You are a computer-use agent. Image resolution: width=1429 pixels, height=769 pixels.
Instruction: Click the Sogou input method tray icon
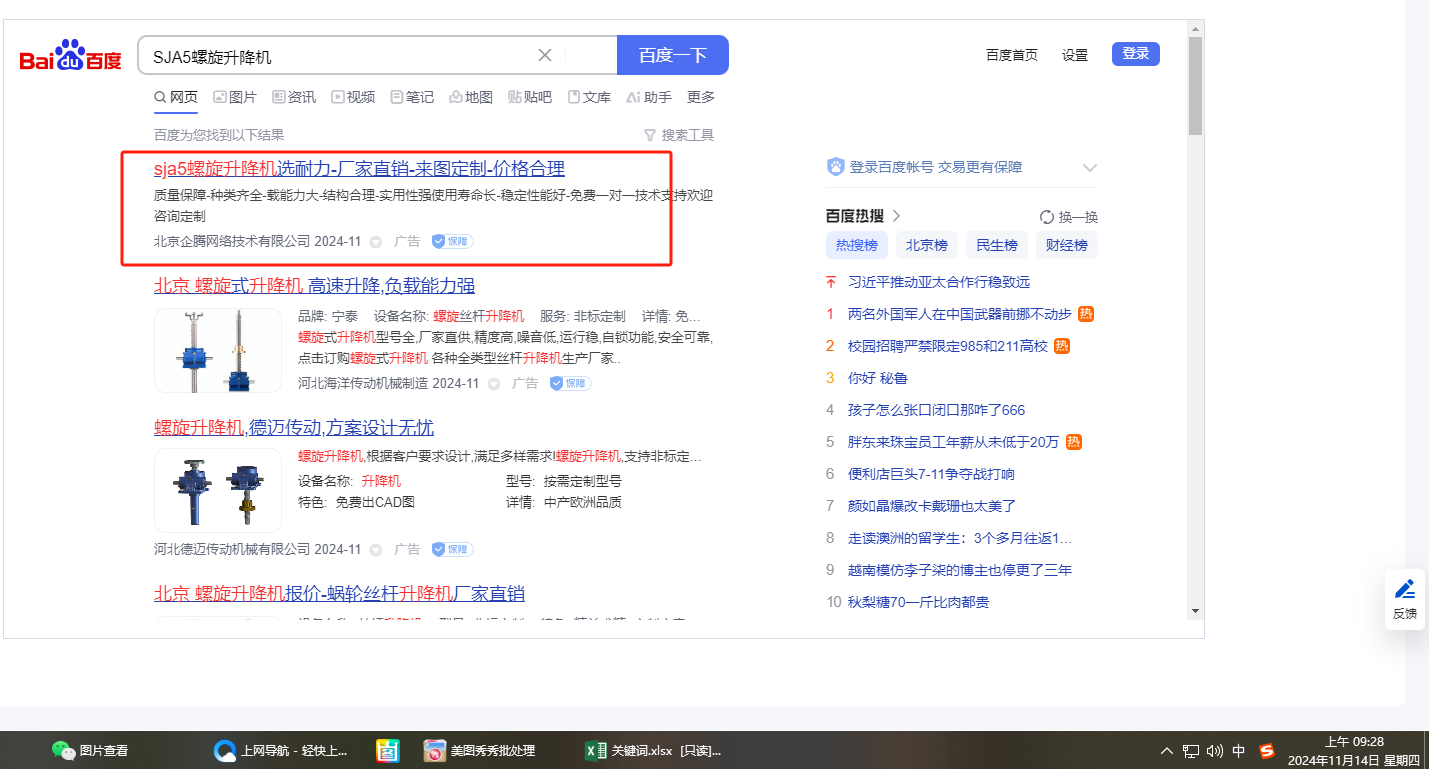pyautogui.click(x=1267, y=750)
